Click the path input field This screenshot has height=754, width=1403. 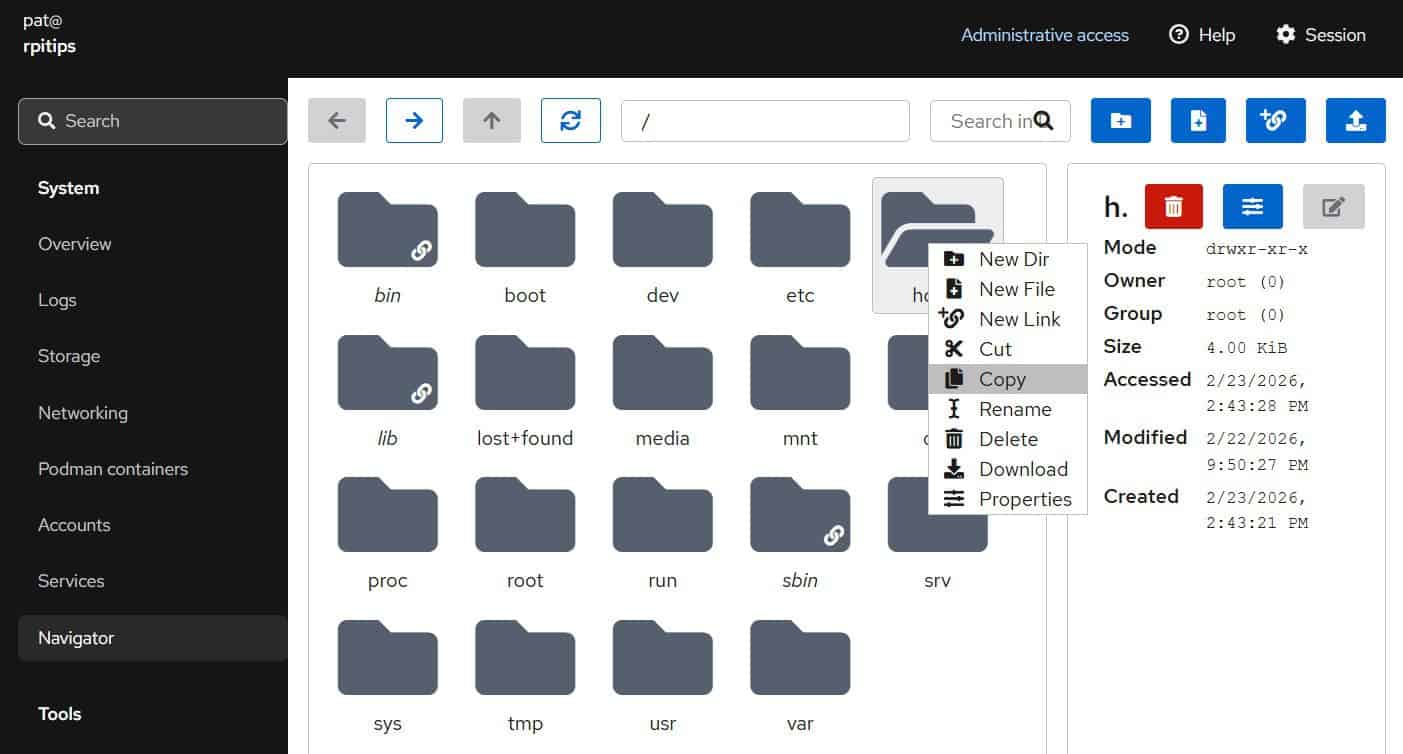765,121
